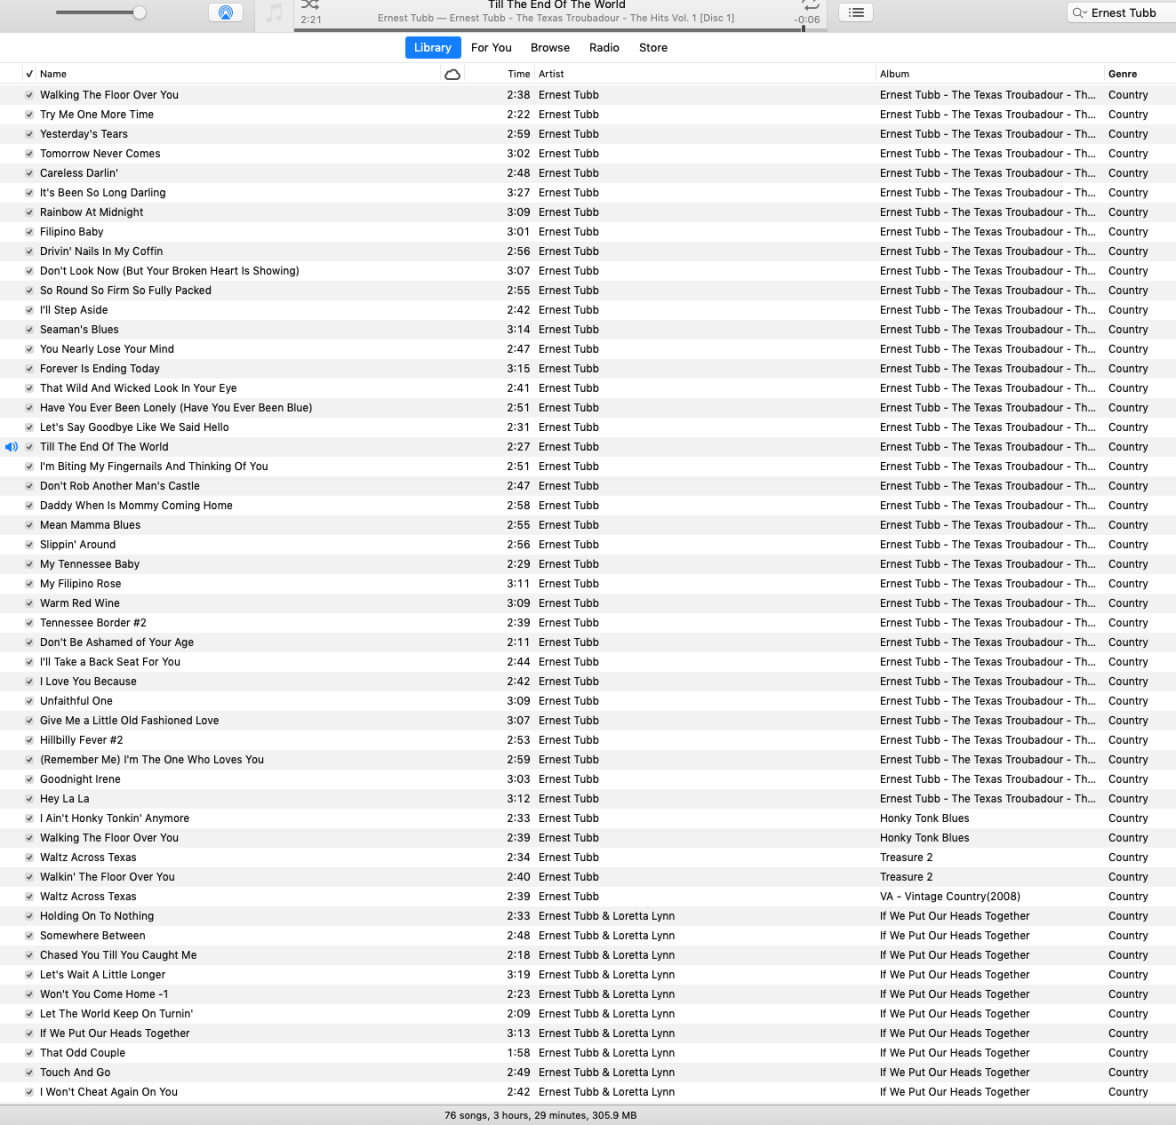
Task: Toggle the repeat playback icon
Action: pos(809,5)
